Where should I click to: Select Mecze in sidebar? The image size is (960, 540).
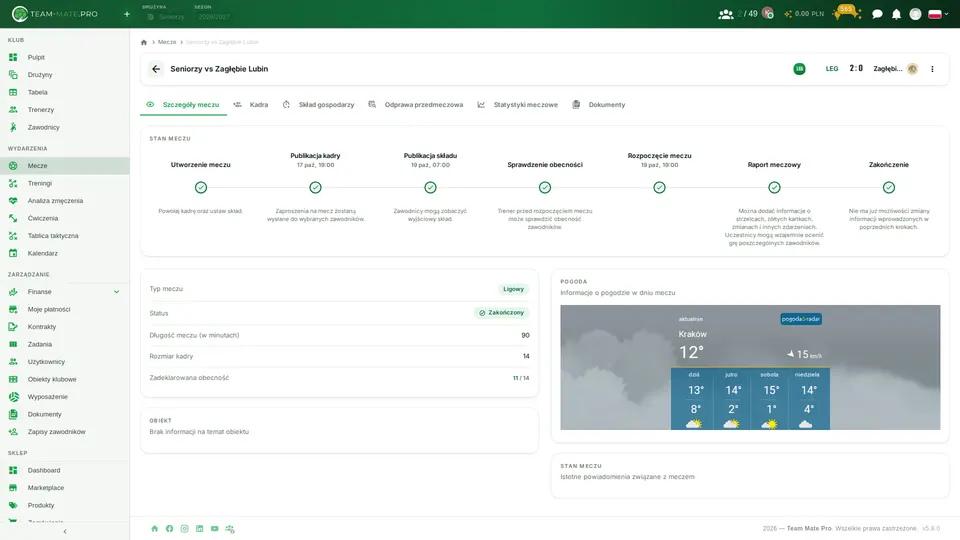point(64,166)
